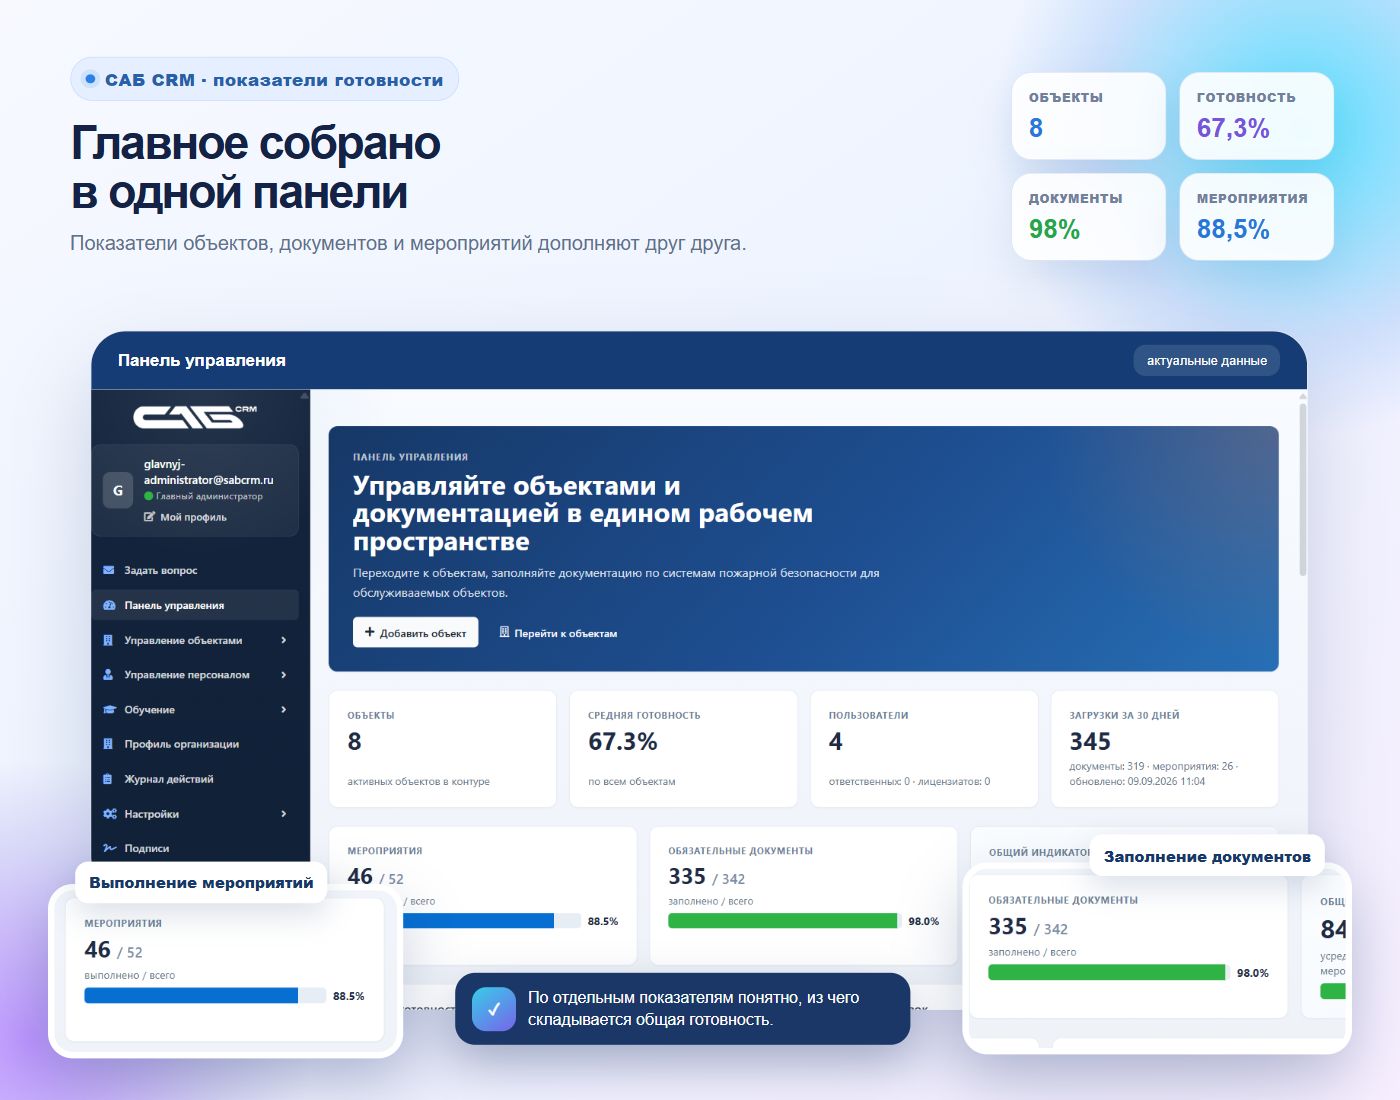Expand the Управление персоналом submenu chevron
1400x1100 pixels.
tap(284, 675)
